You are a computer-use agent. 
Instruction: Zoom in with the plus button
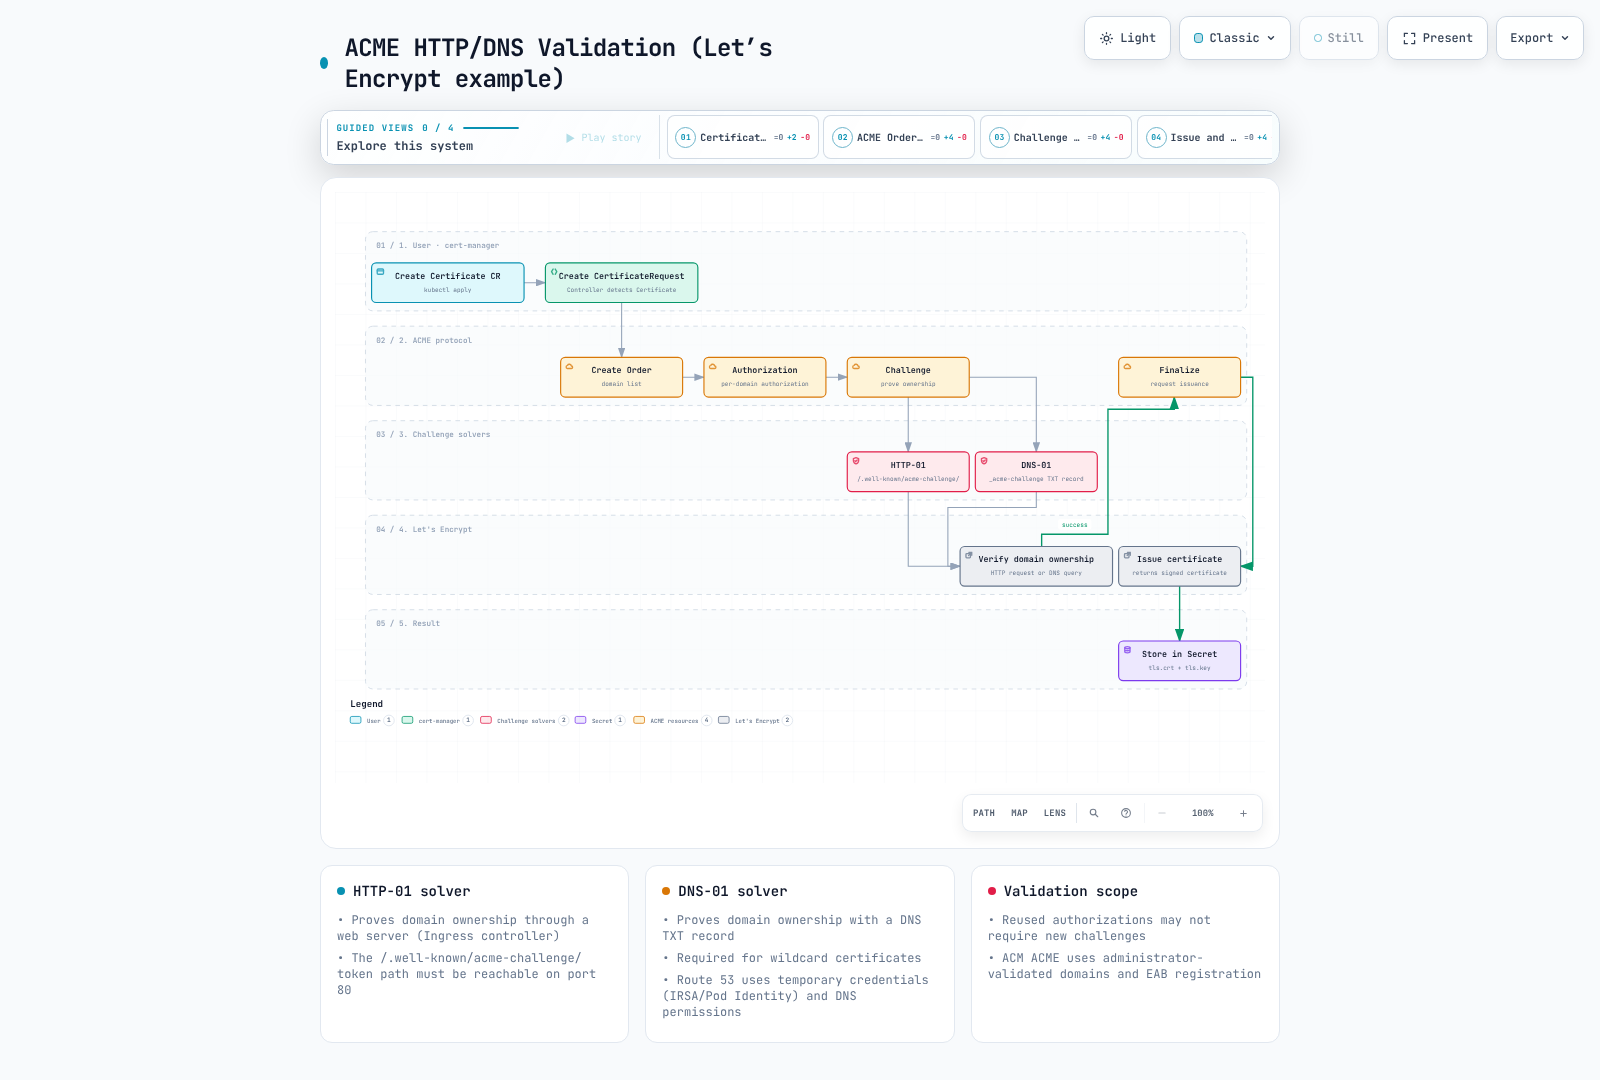1244,813
